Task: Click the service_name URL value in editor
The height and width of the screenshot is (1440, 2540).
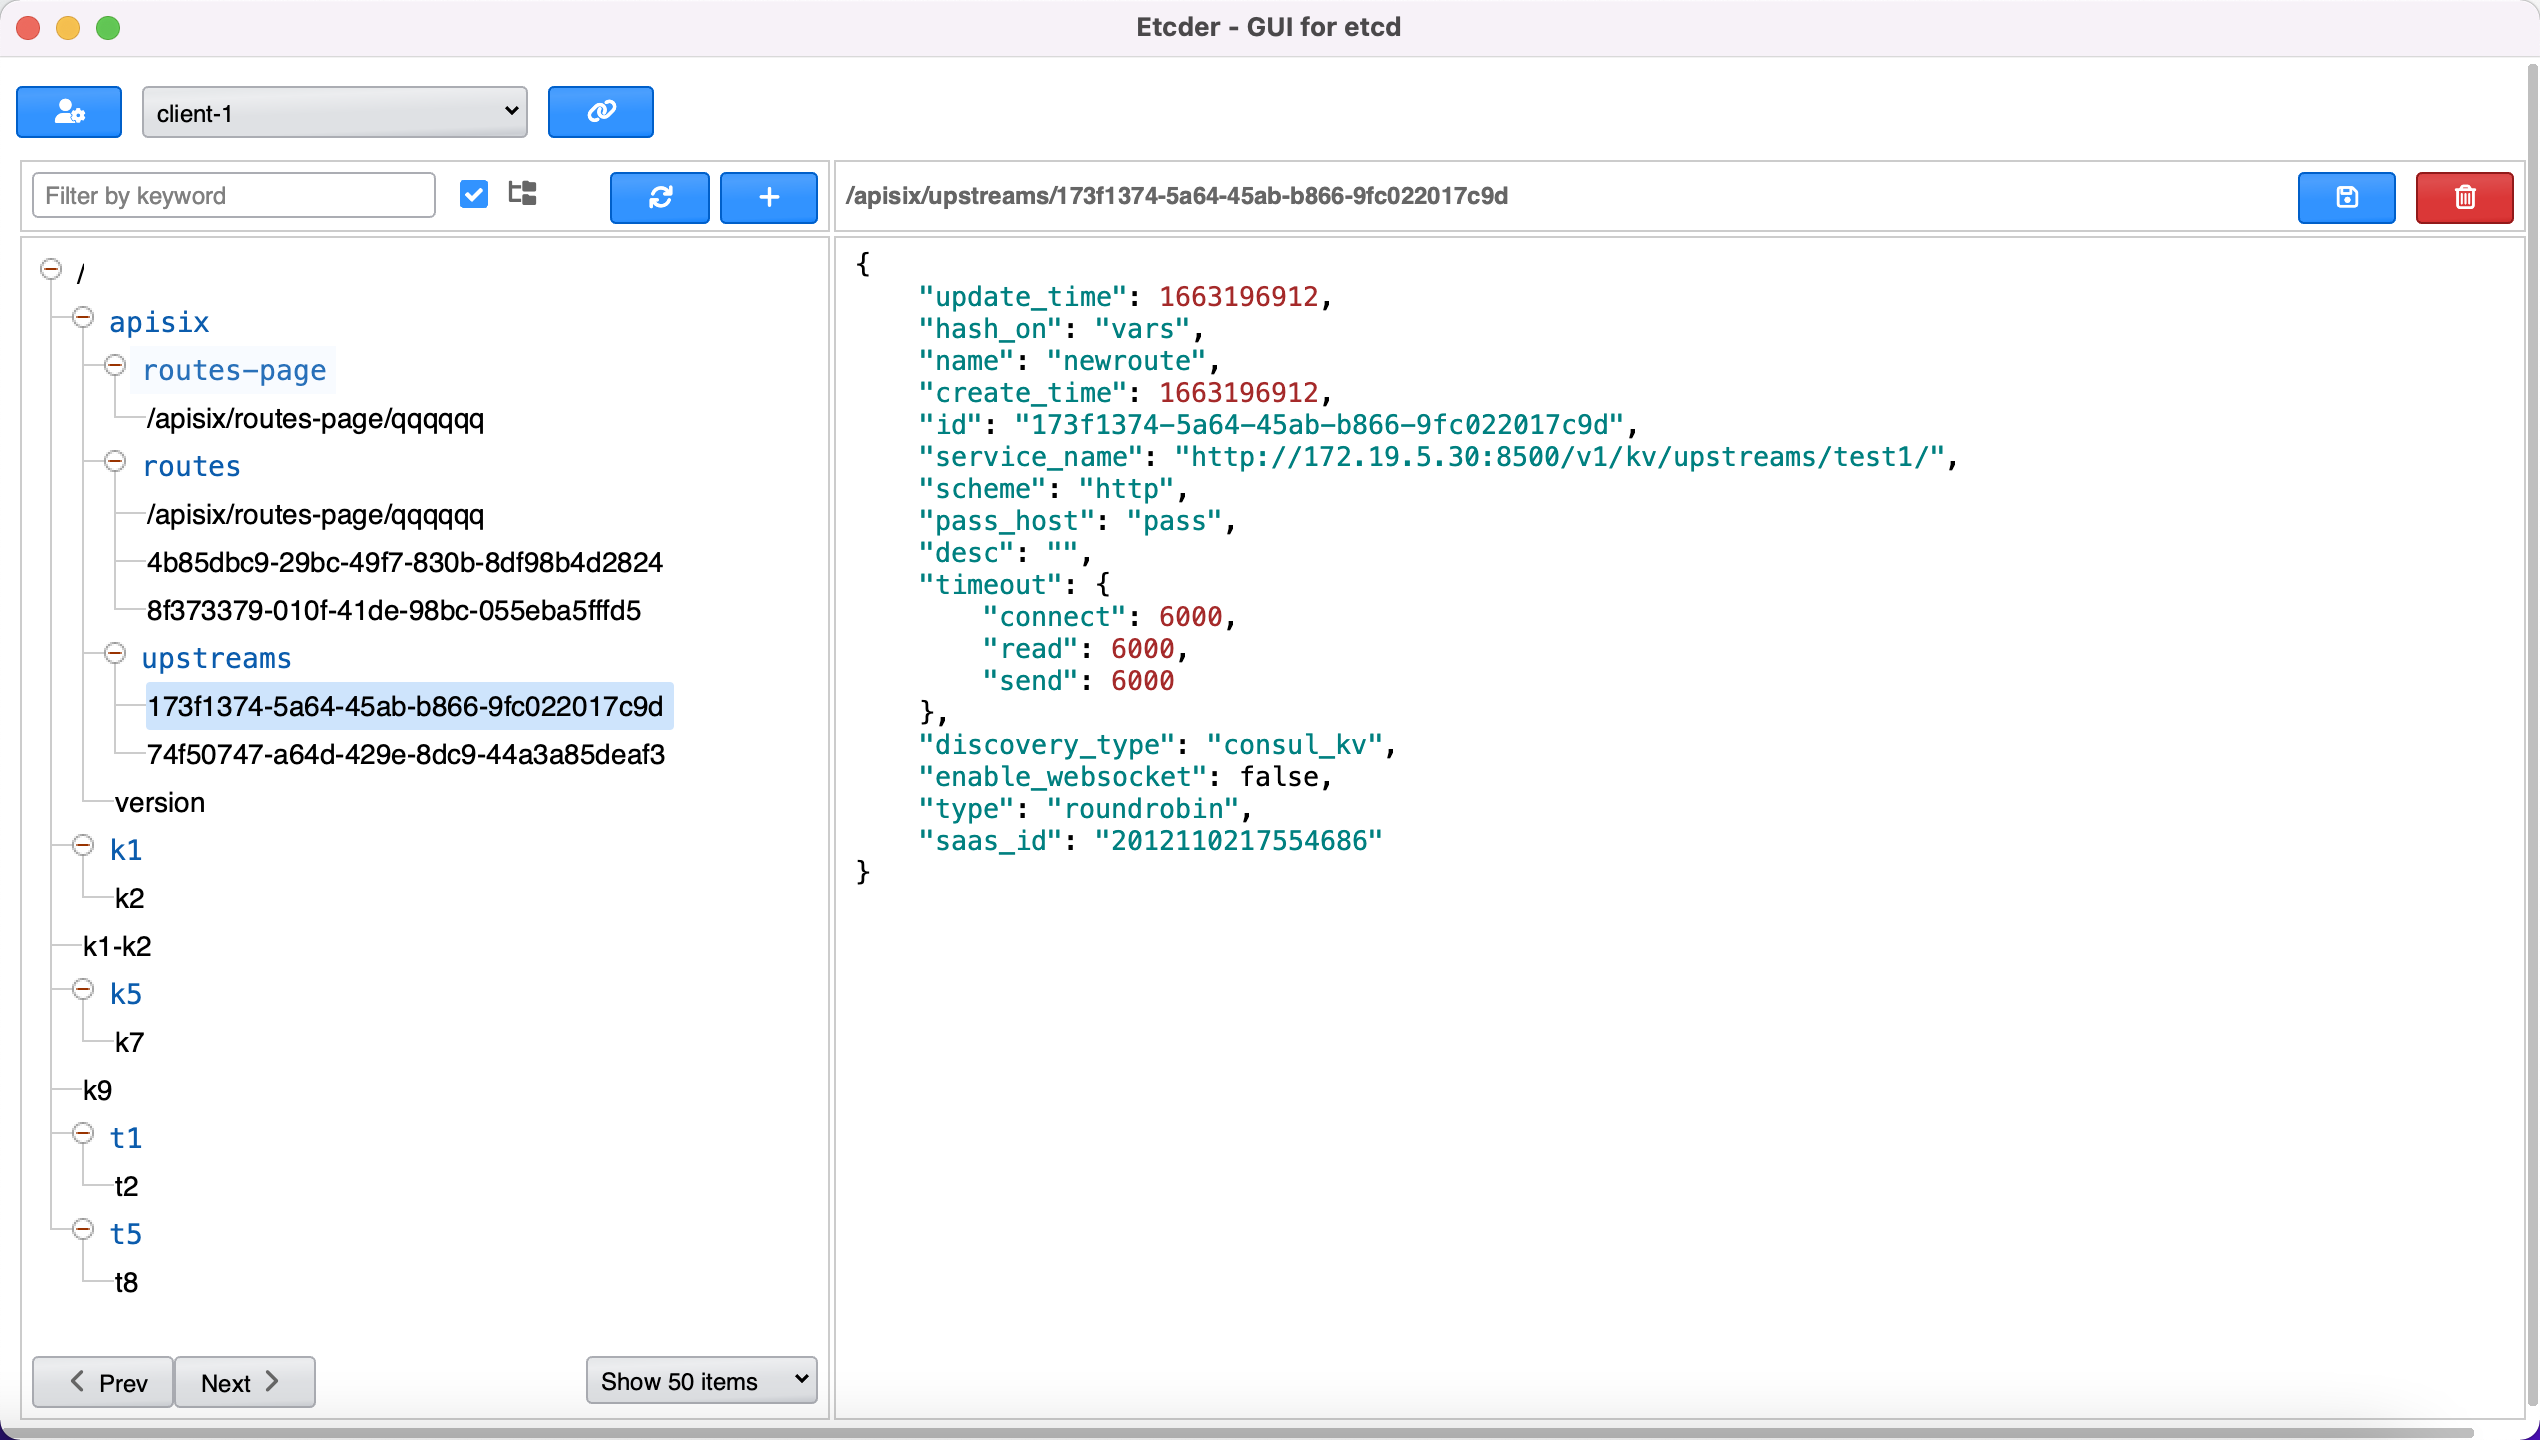Action: [x=1558, y=457]
